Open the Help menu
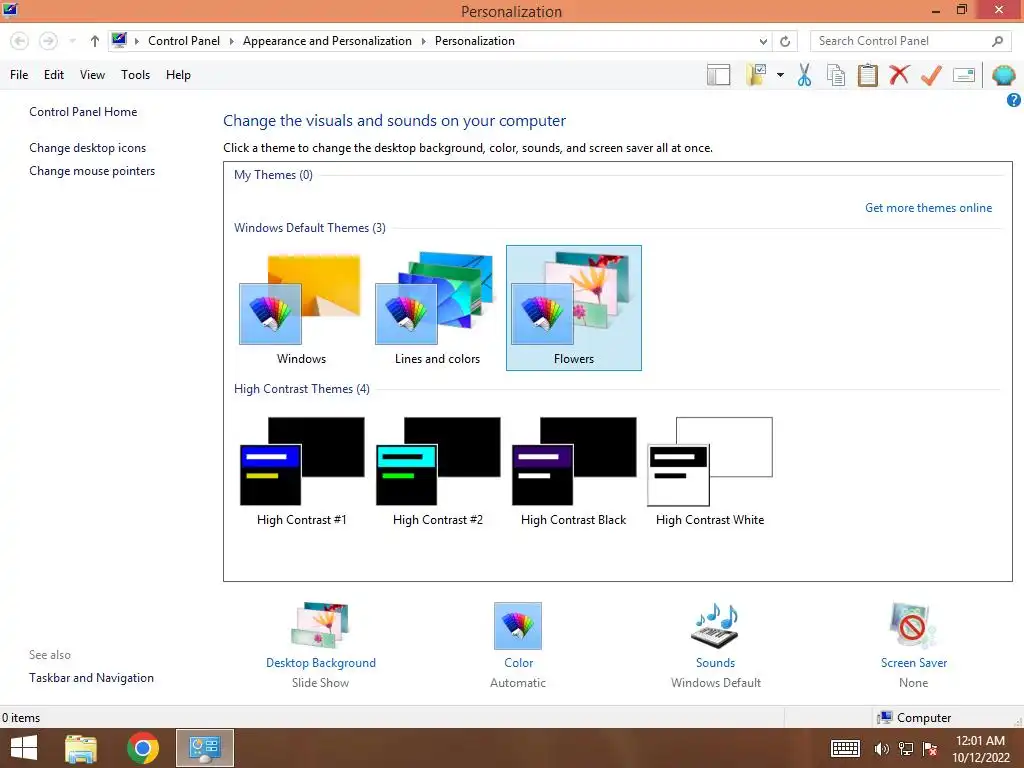Image resolution: width=1024 pixels, height=768 pixels. point(178,75)
